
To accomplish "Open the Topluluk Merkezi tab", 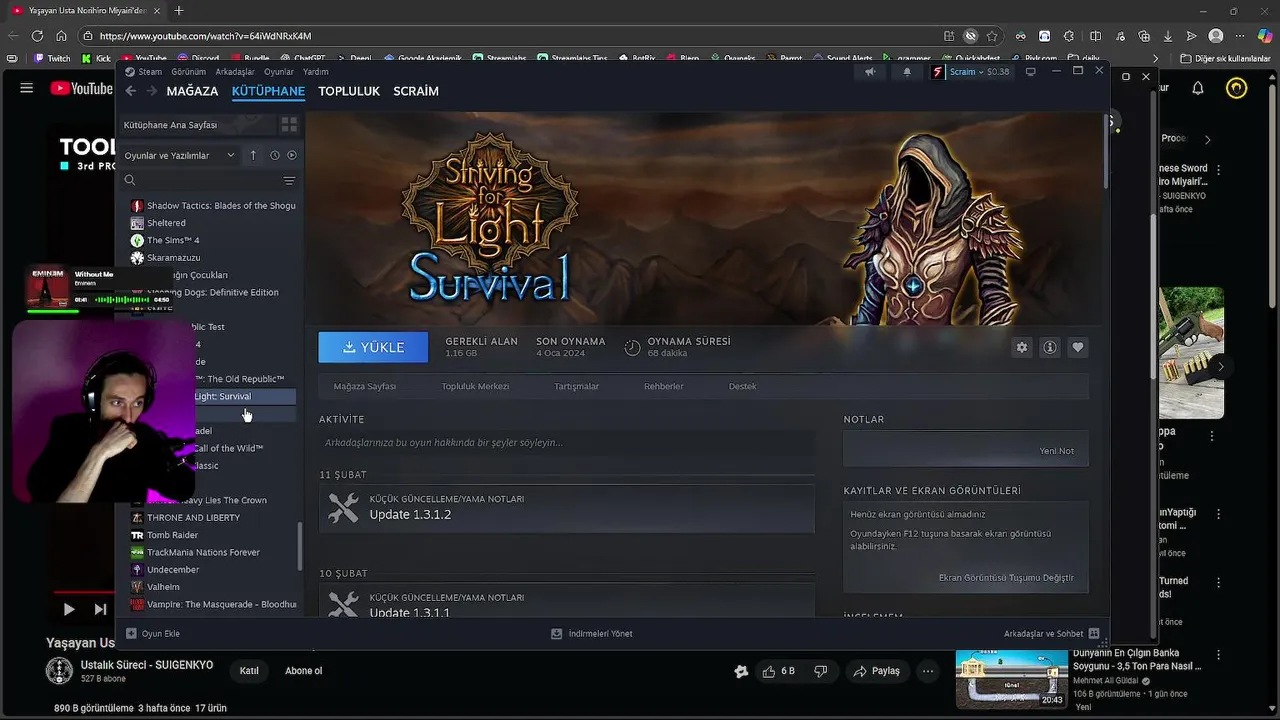I will (x=475, y=386).
